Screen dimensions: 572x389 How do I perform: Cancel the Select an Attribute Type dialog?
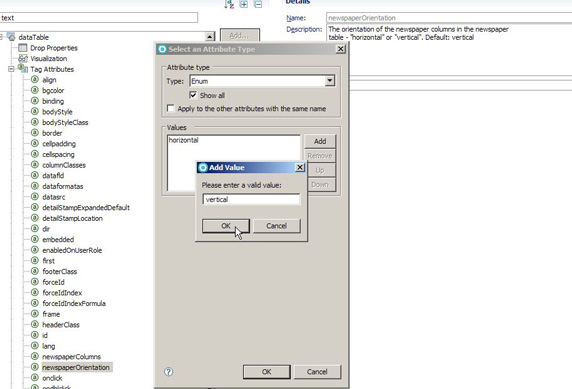[317, 371]
